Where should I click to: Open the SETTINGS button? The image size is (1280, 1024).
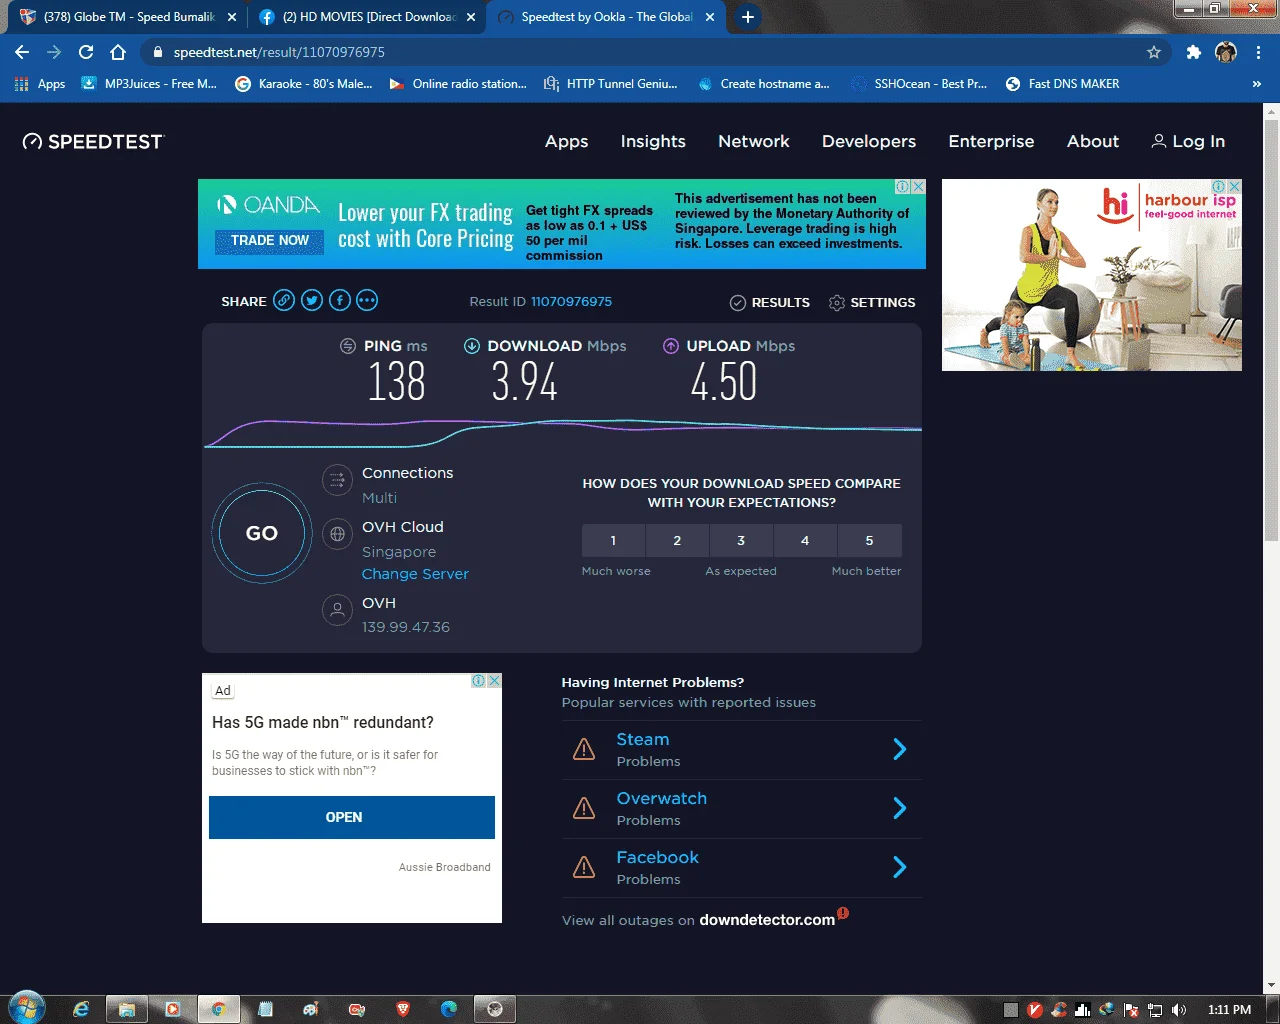point(872,302)
